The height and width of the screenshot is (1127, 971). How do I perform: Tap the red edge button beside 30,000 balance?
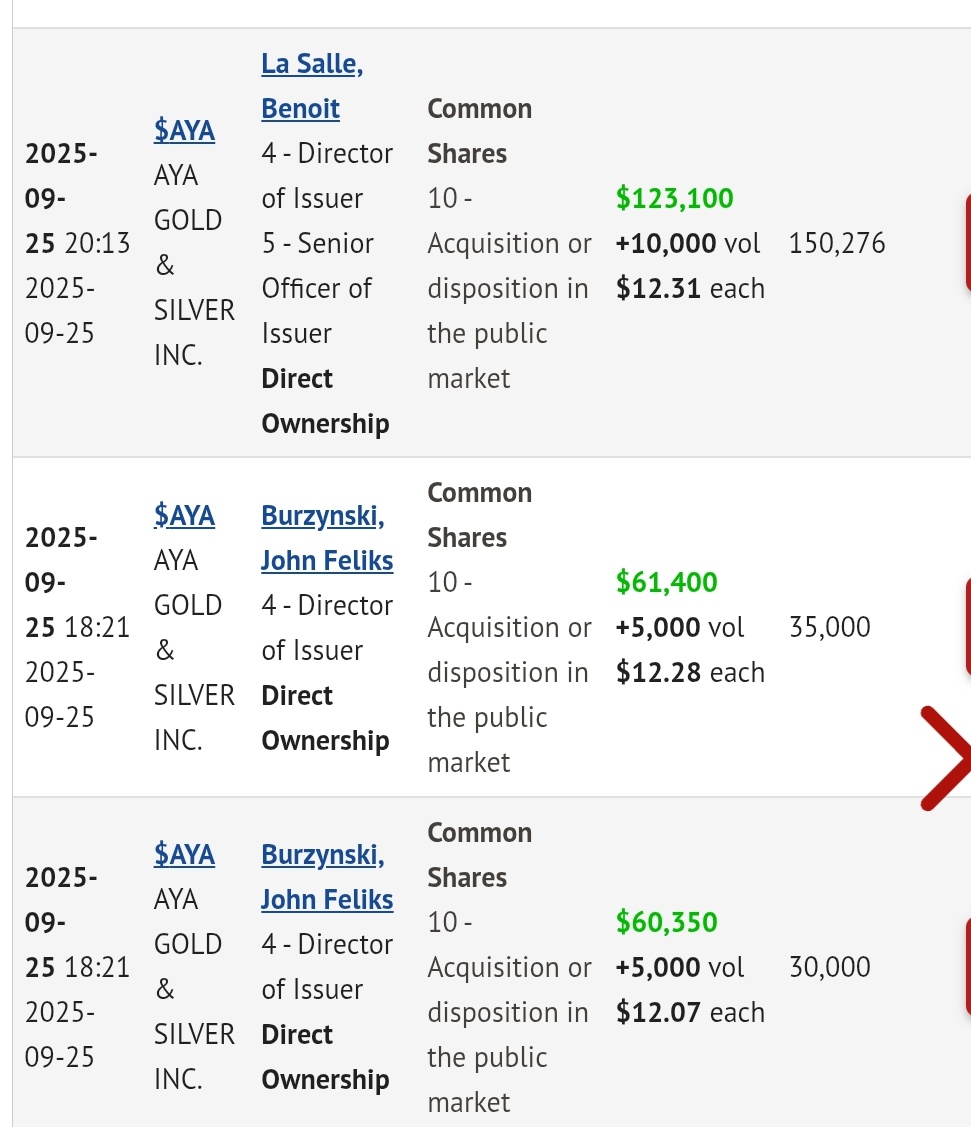[x=966, y=967]
